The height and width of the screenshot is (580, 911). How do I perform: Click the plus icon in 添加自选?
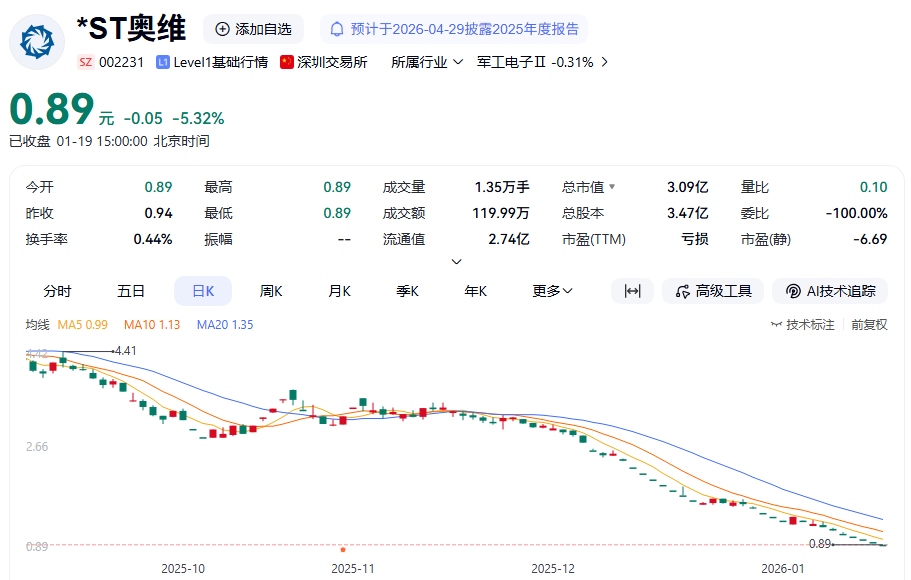222,29
